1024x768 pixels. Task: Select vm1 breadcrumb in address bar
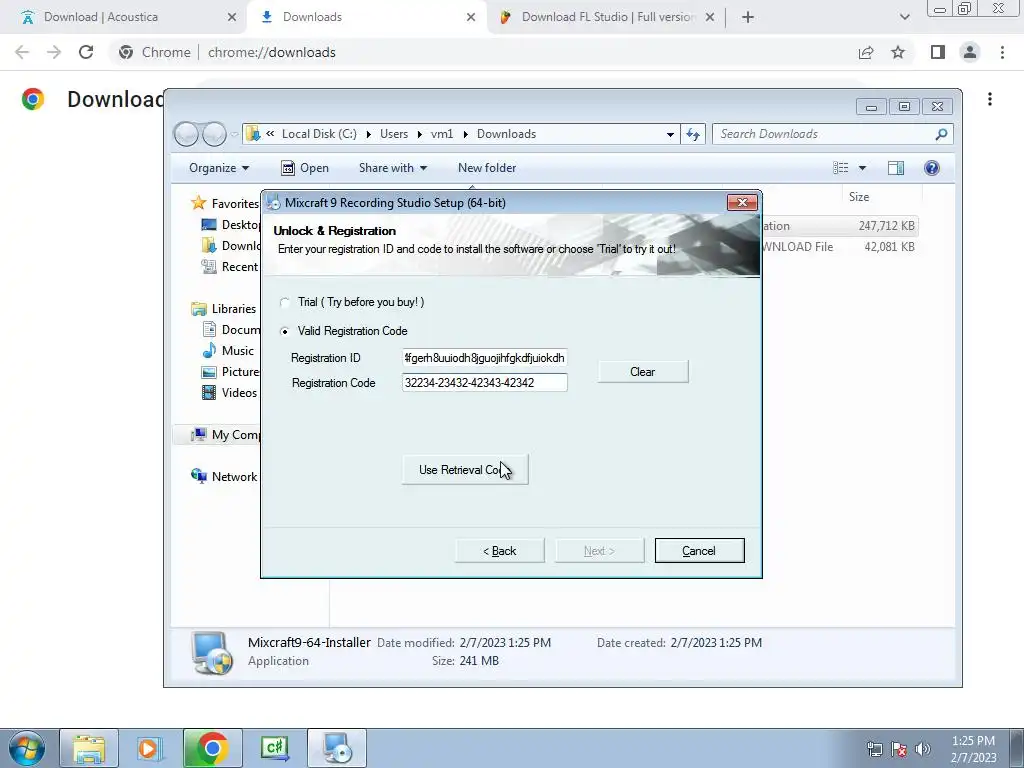(442, 134)
